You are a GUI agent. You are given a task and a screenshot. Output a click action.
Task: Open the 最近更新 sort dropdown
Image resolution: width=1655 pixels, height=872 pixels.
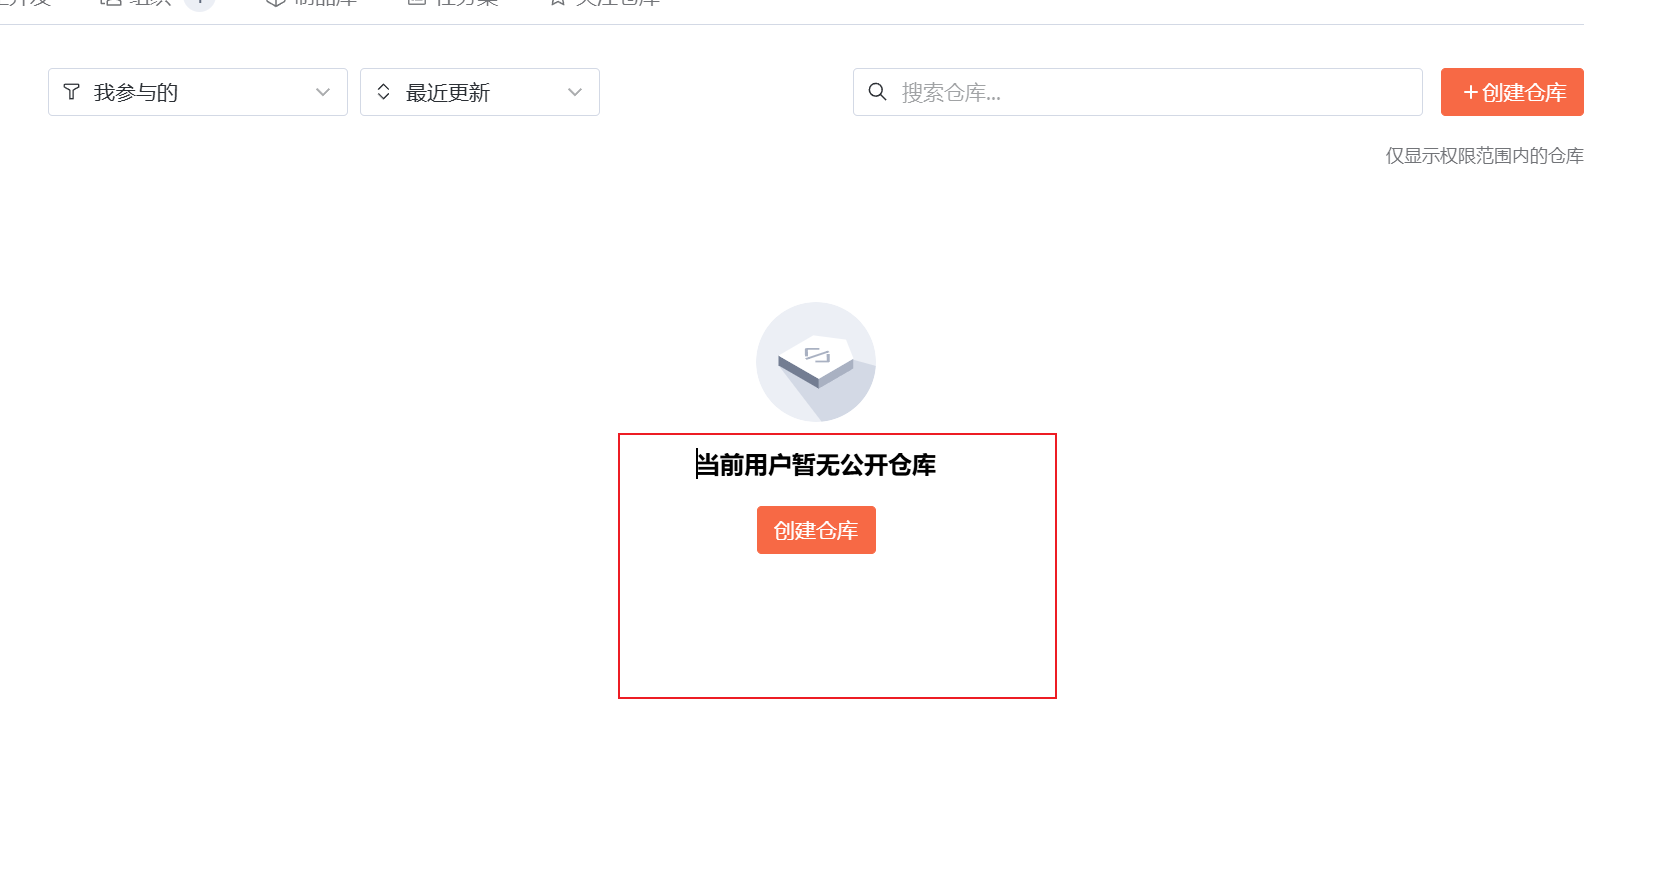pos(480,92)
